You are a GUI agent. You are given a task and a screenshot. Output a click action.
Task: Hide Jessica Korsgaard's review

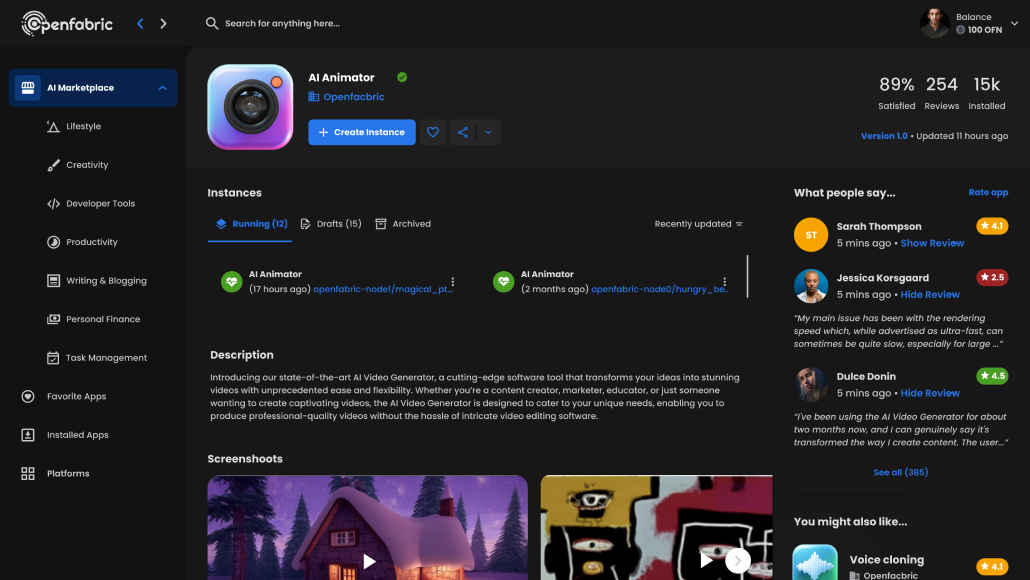930,295
